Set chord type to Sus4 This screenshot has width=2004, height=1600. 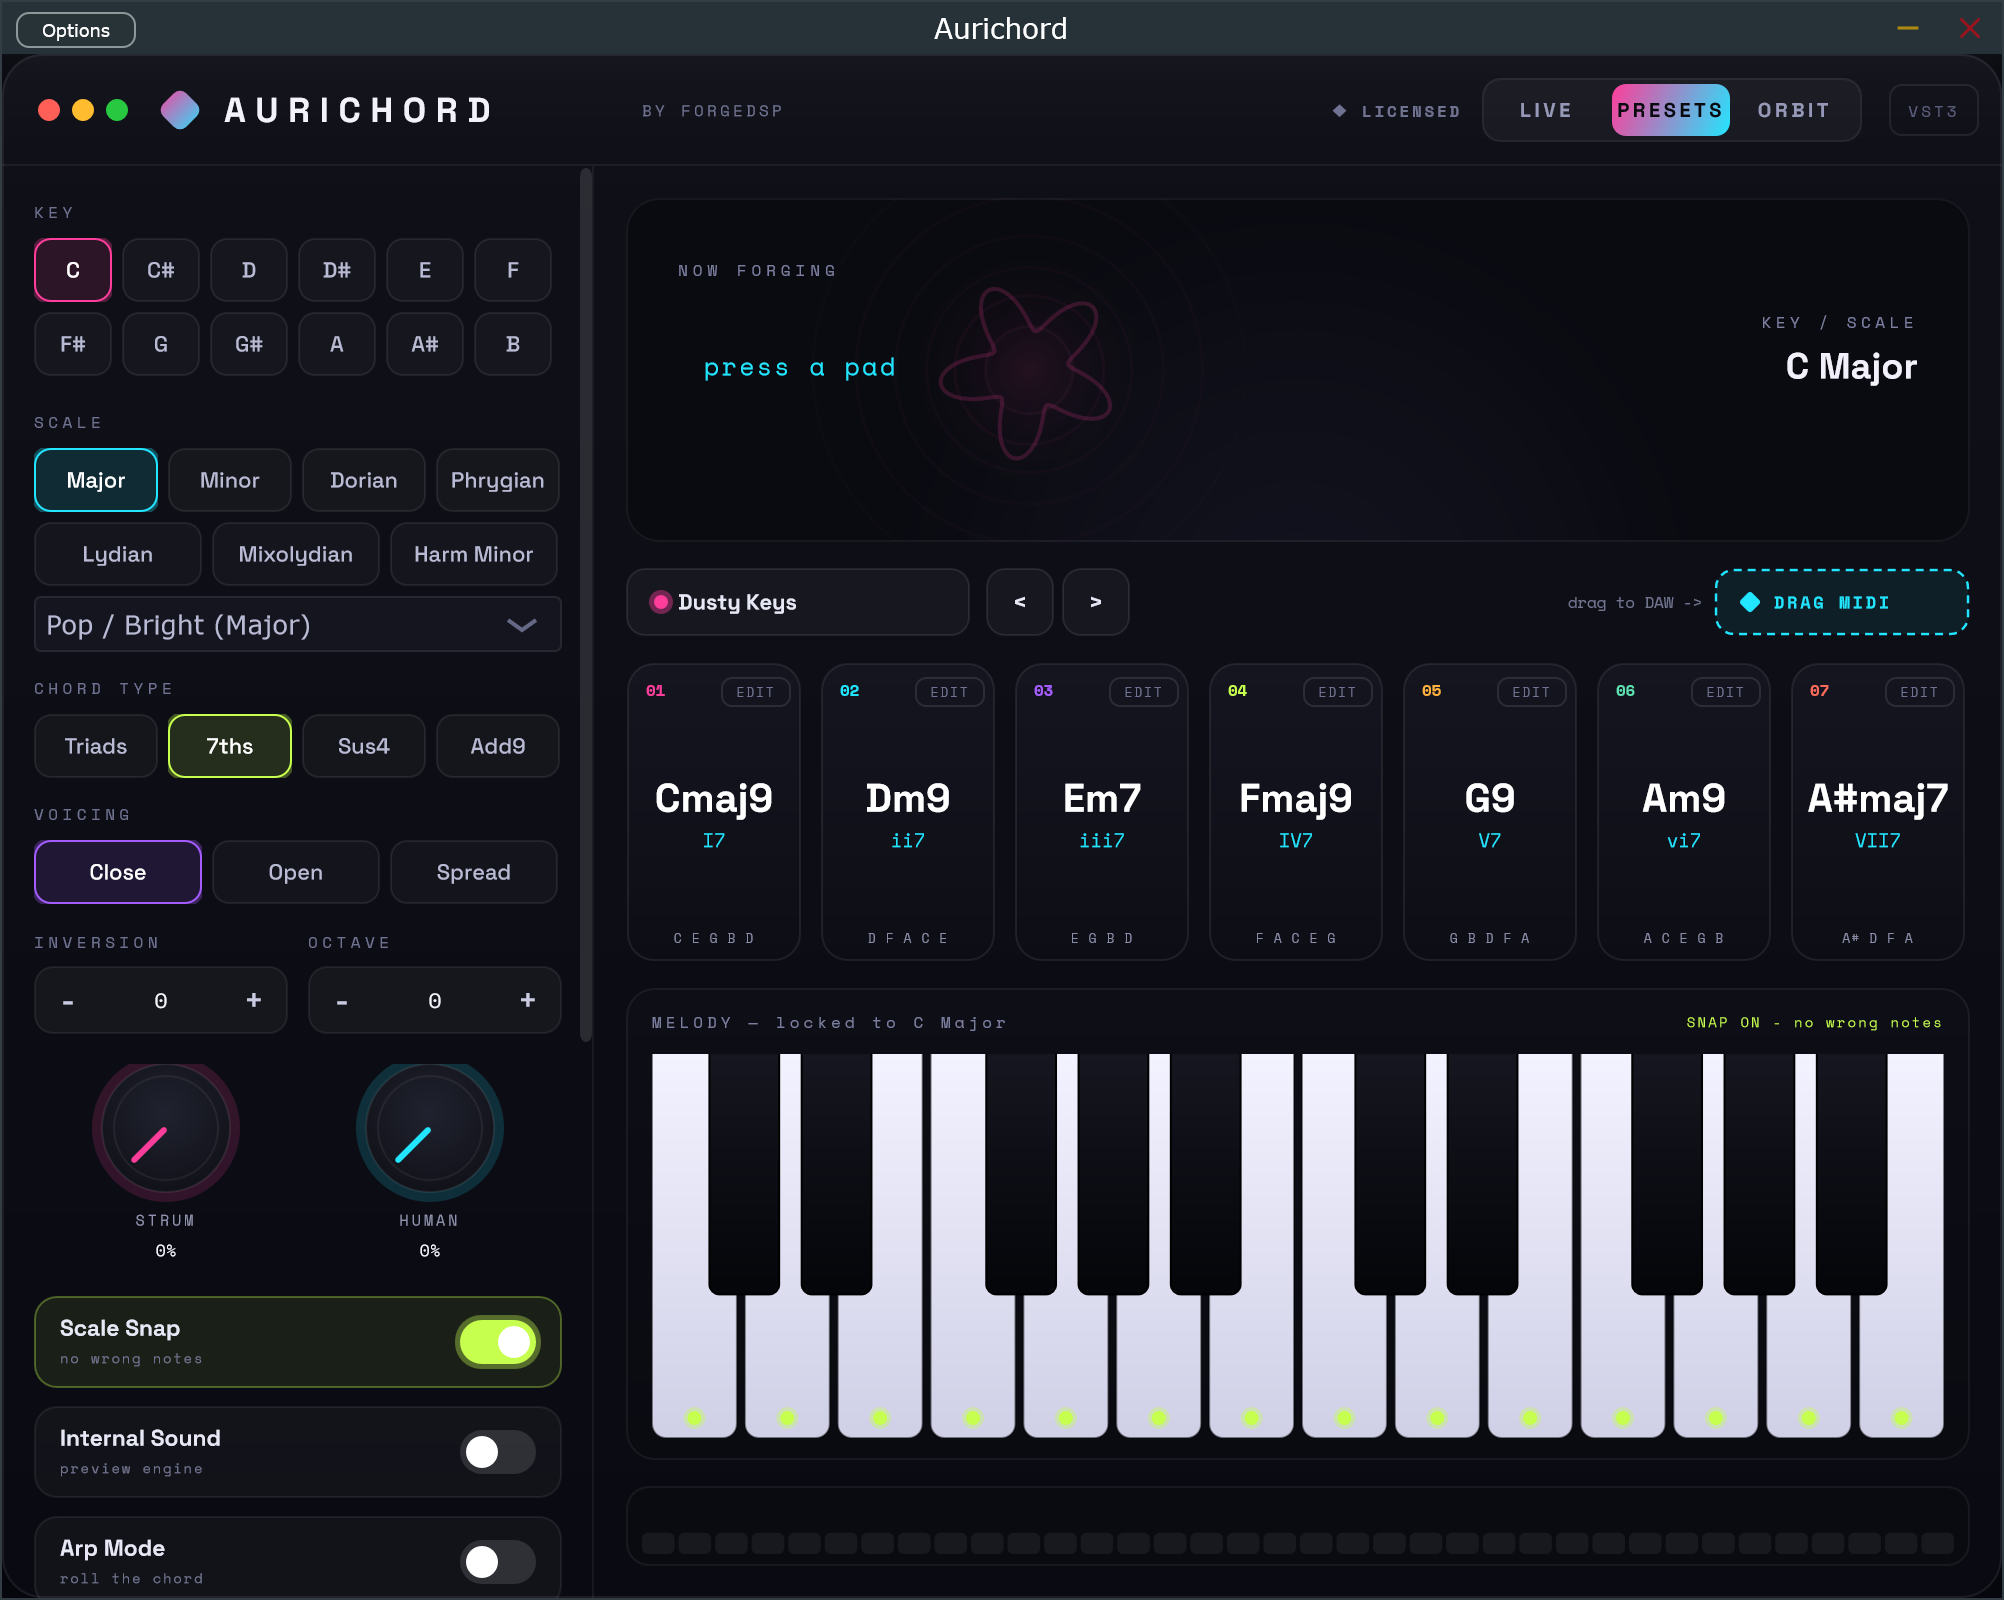click(x=364, y=746)
